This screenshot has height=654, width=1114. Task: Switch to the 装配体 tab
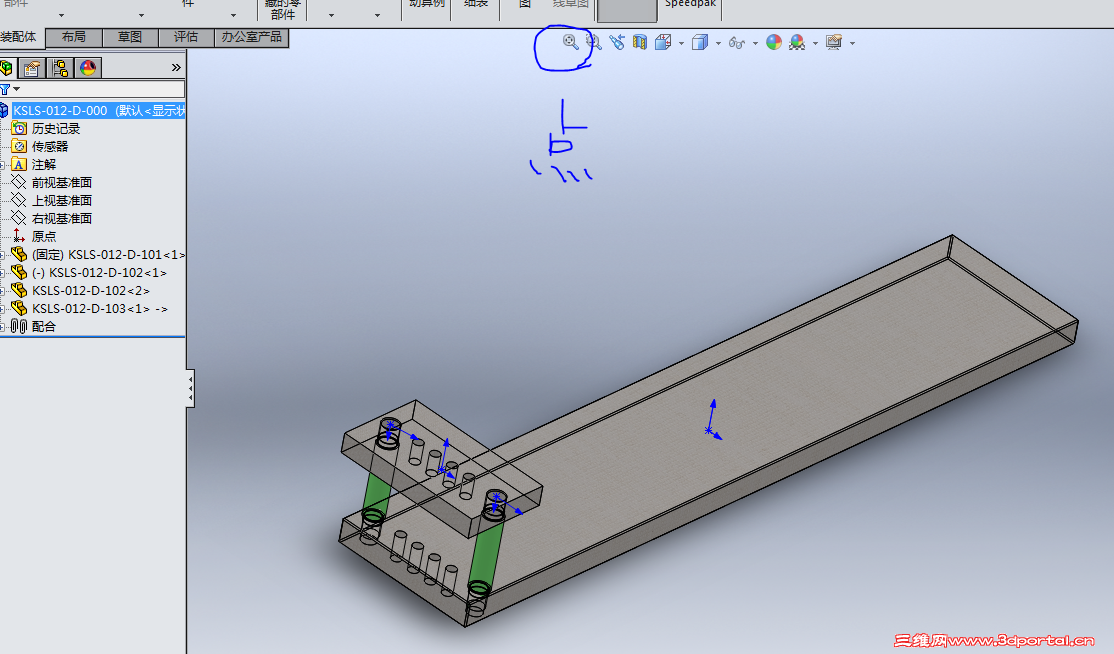pos(21,37)
